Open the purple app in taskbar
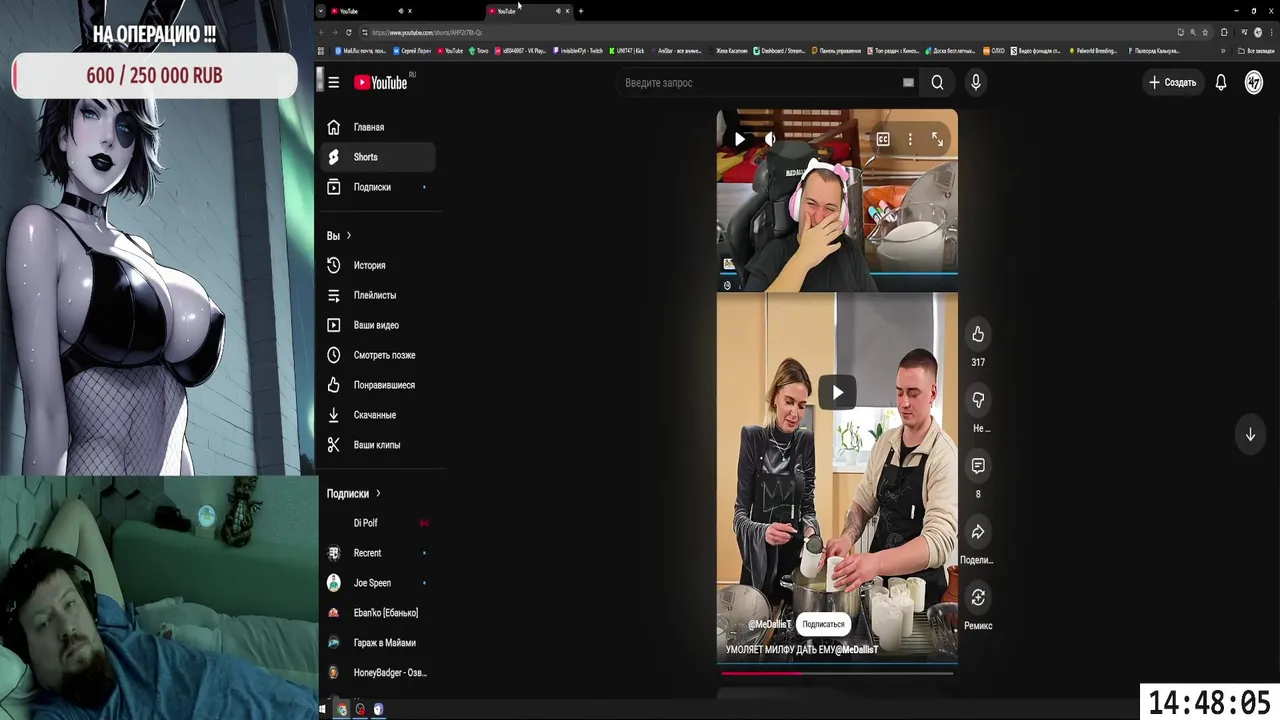1280x720 pixels. tap(378, 709)
